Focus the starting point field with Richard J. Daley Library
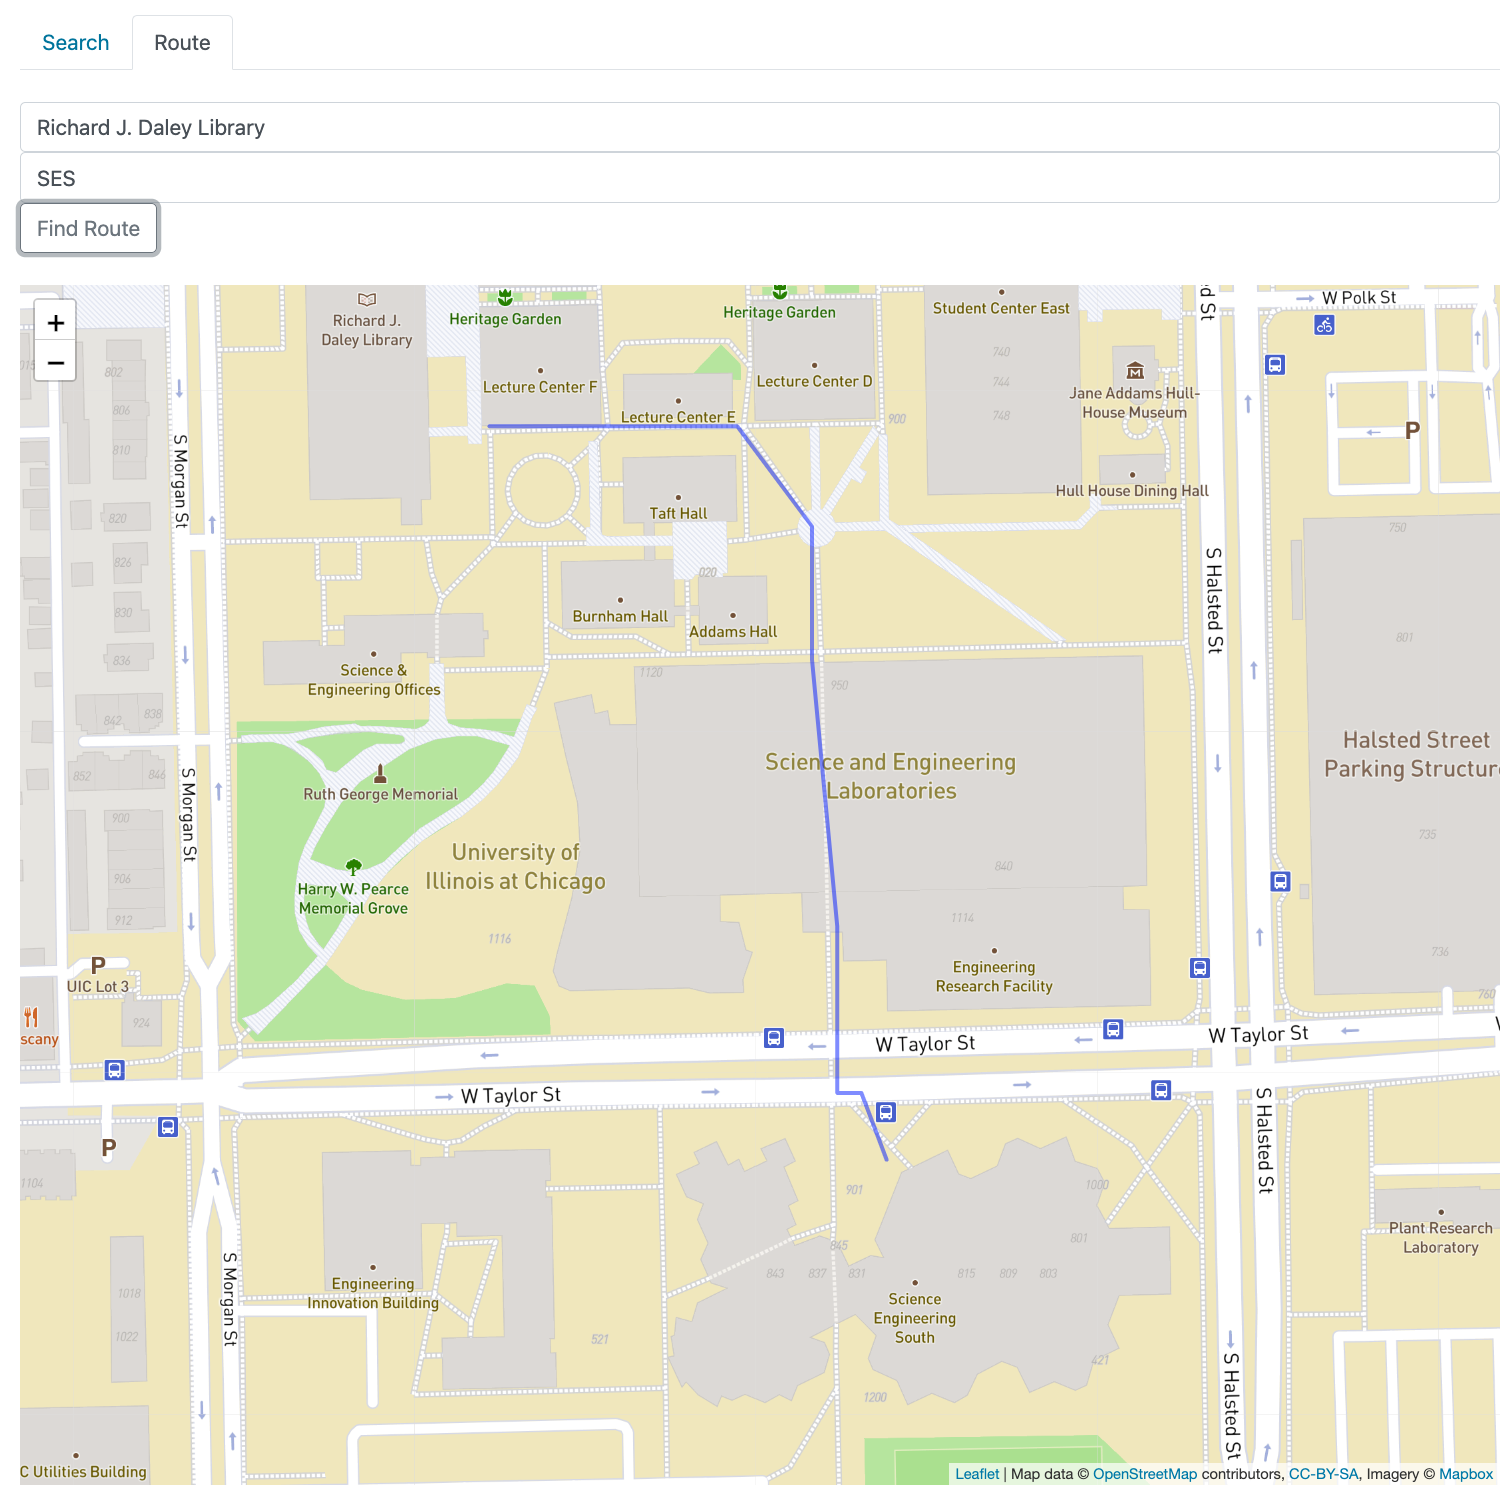This screenshot has width=1508, height=1492. pos(759,128)
